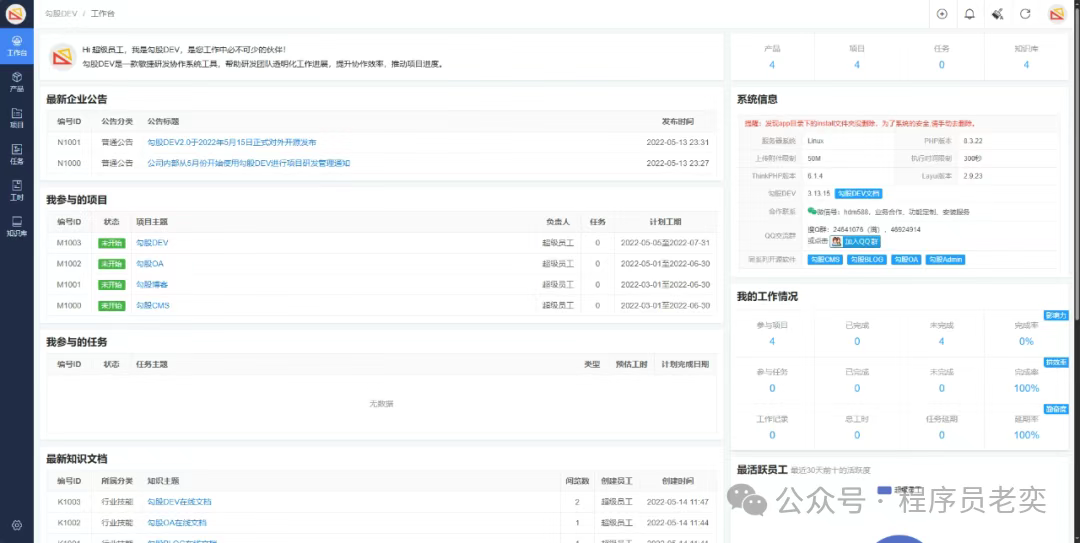Open knowledge doc 勾股DEV在线文档
This screenshot has width=1080, height=543.
(179, 501)
